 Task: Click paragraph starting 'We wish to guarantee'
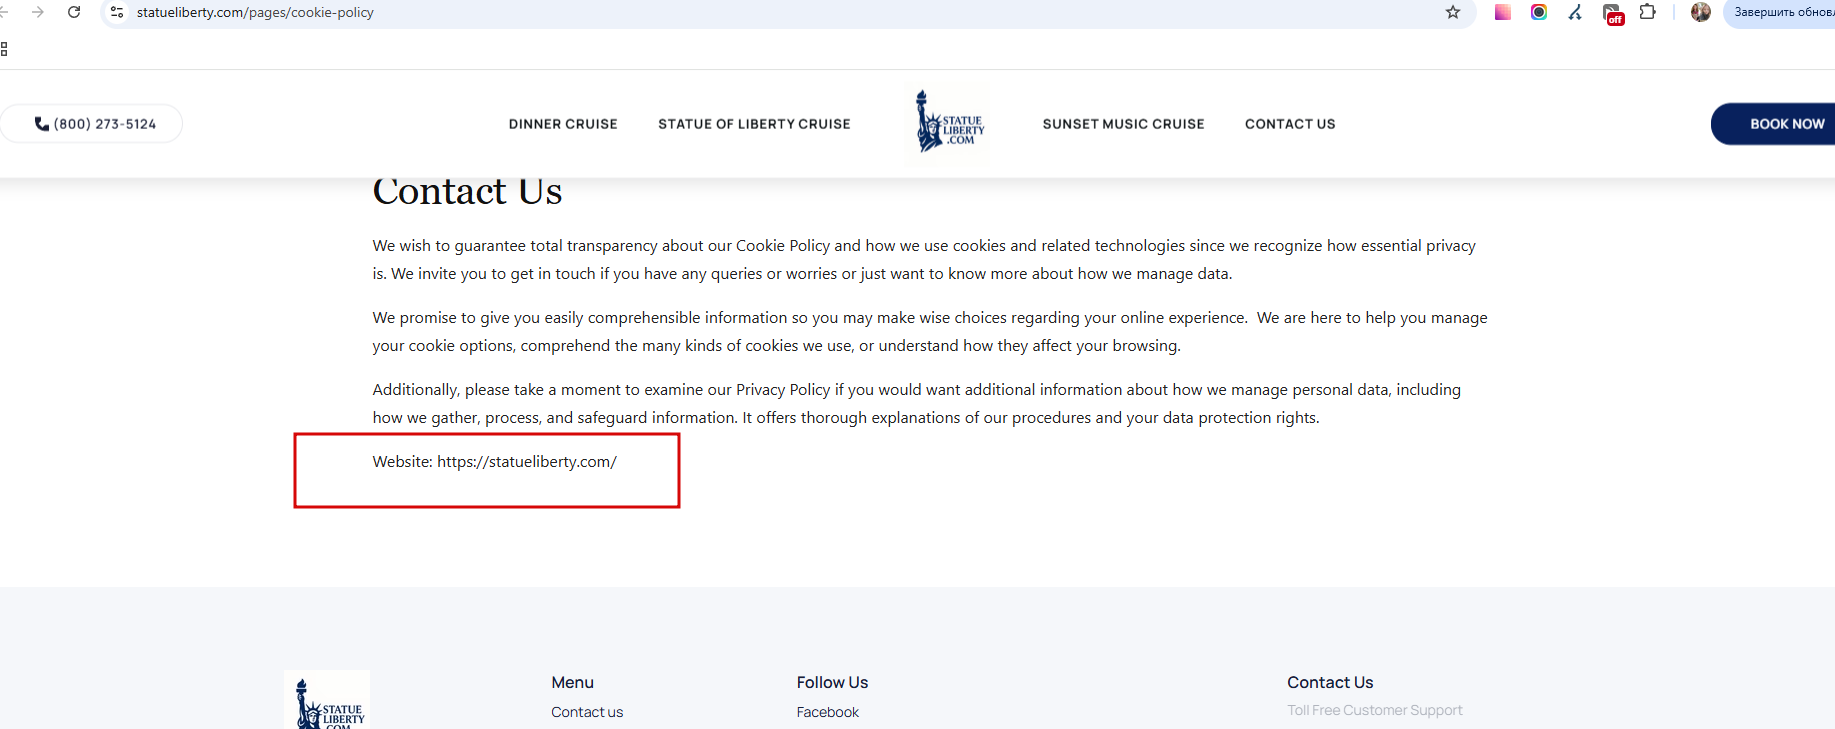pos(924,260)
